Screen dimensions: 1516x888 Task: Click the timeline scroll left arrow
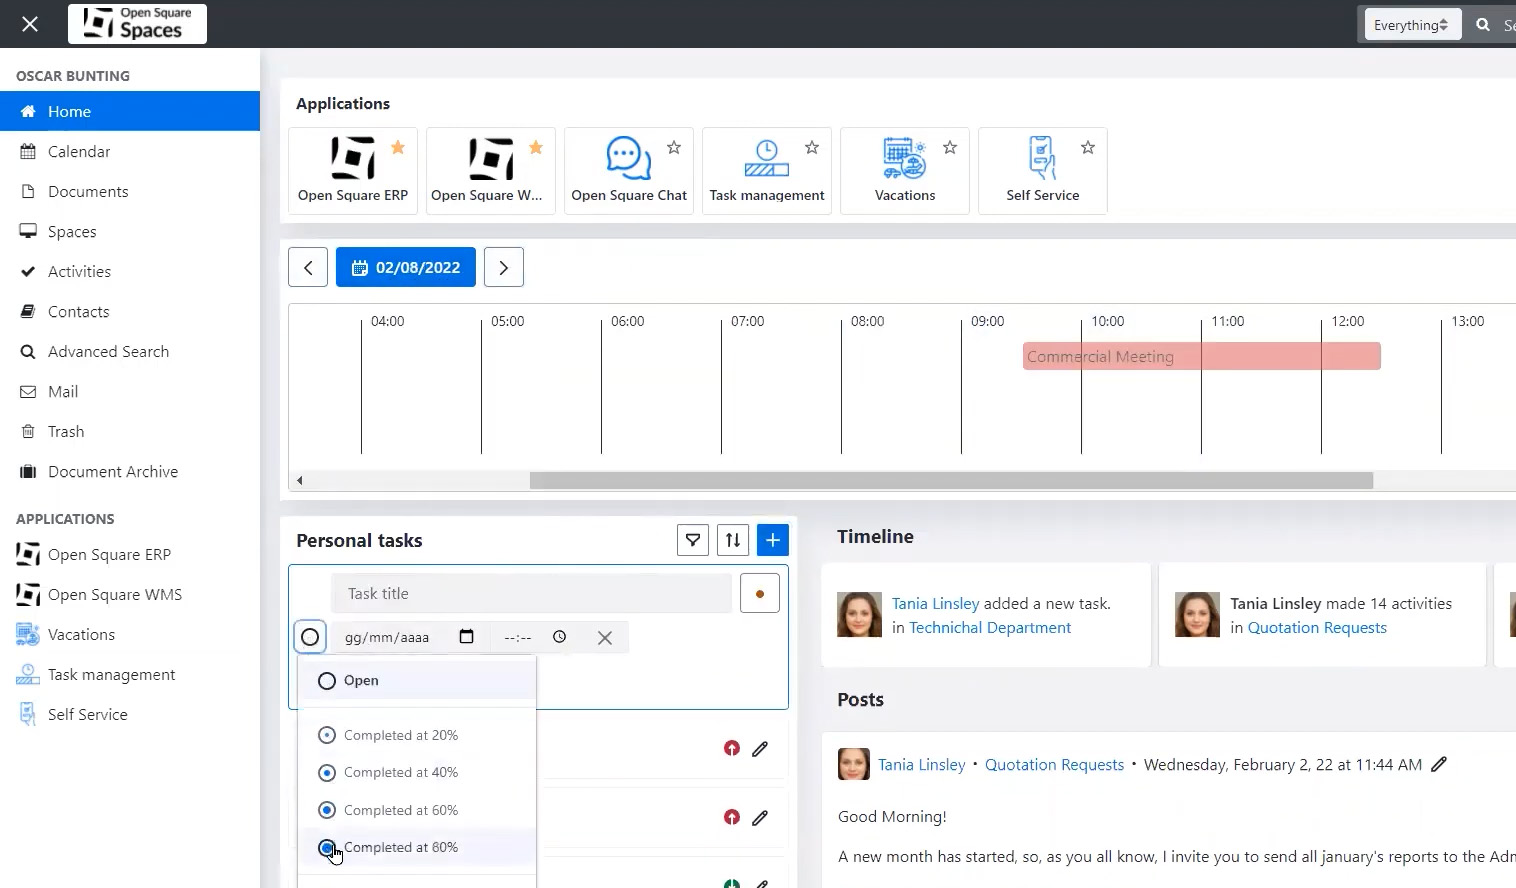pos(299,480)
